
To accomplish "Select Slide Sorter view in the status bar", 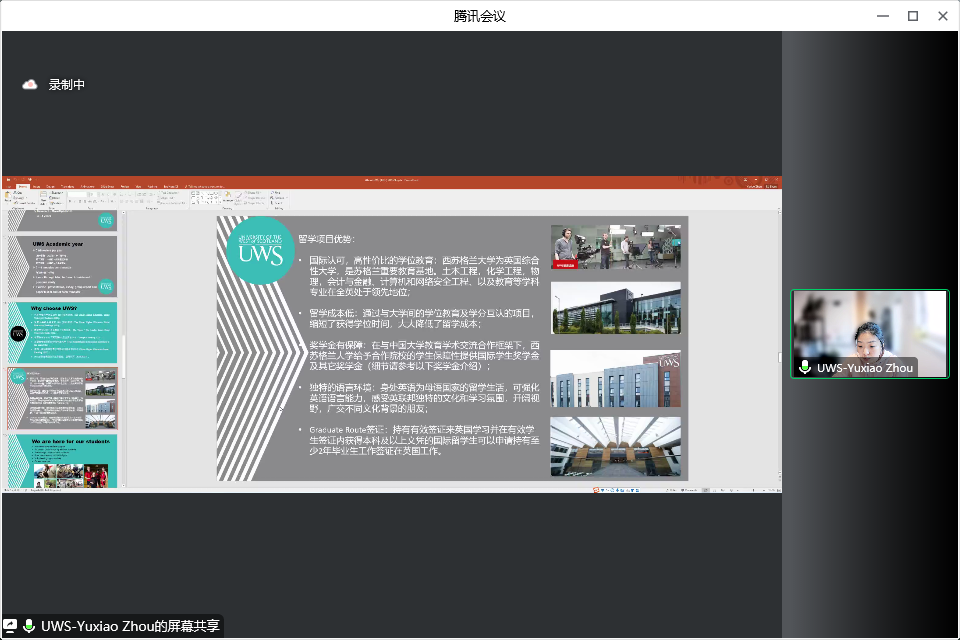I will pyautogui.click(x=714, y=490).
